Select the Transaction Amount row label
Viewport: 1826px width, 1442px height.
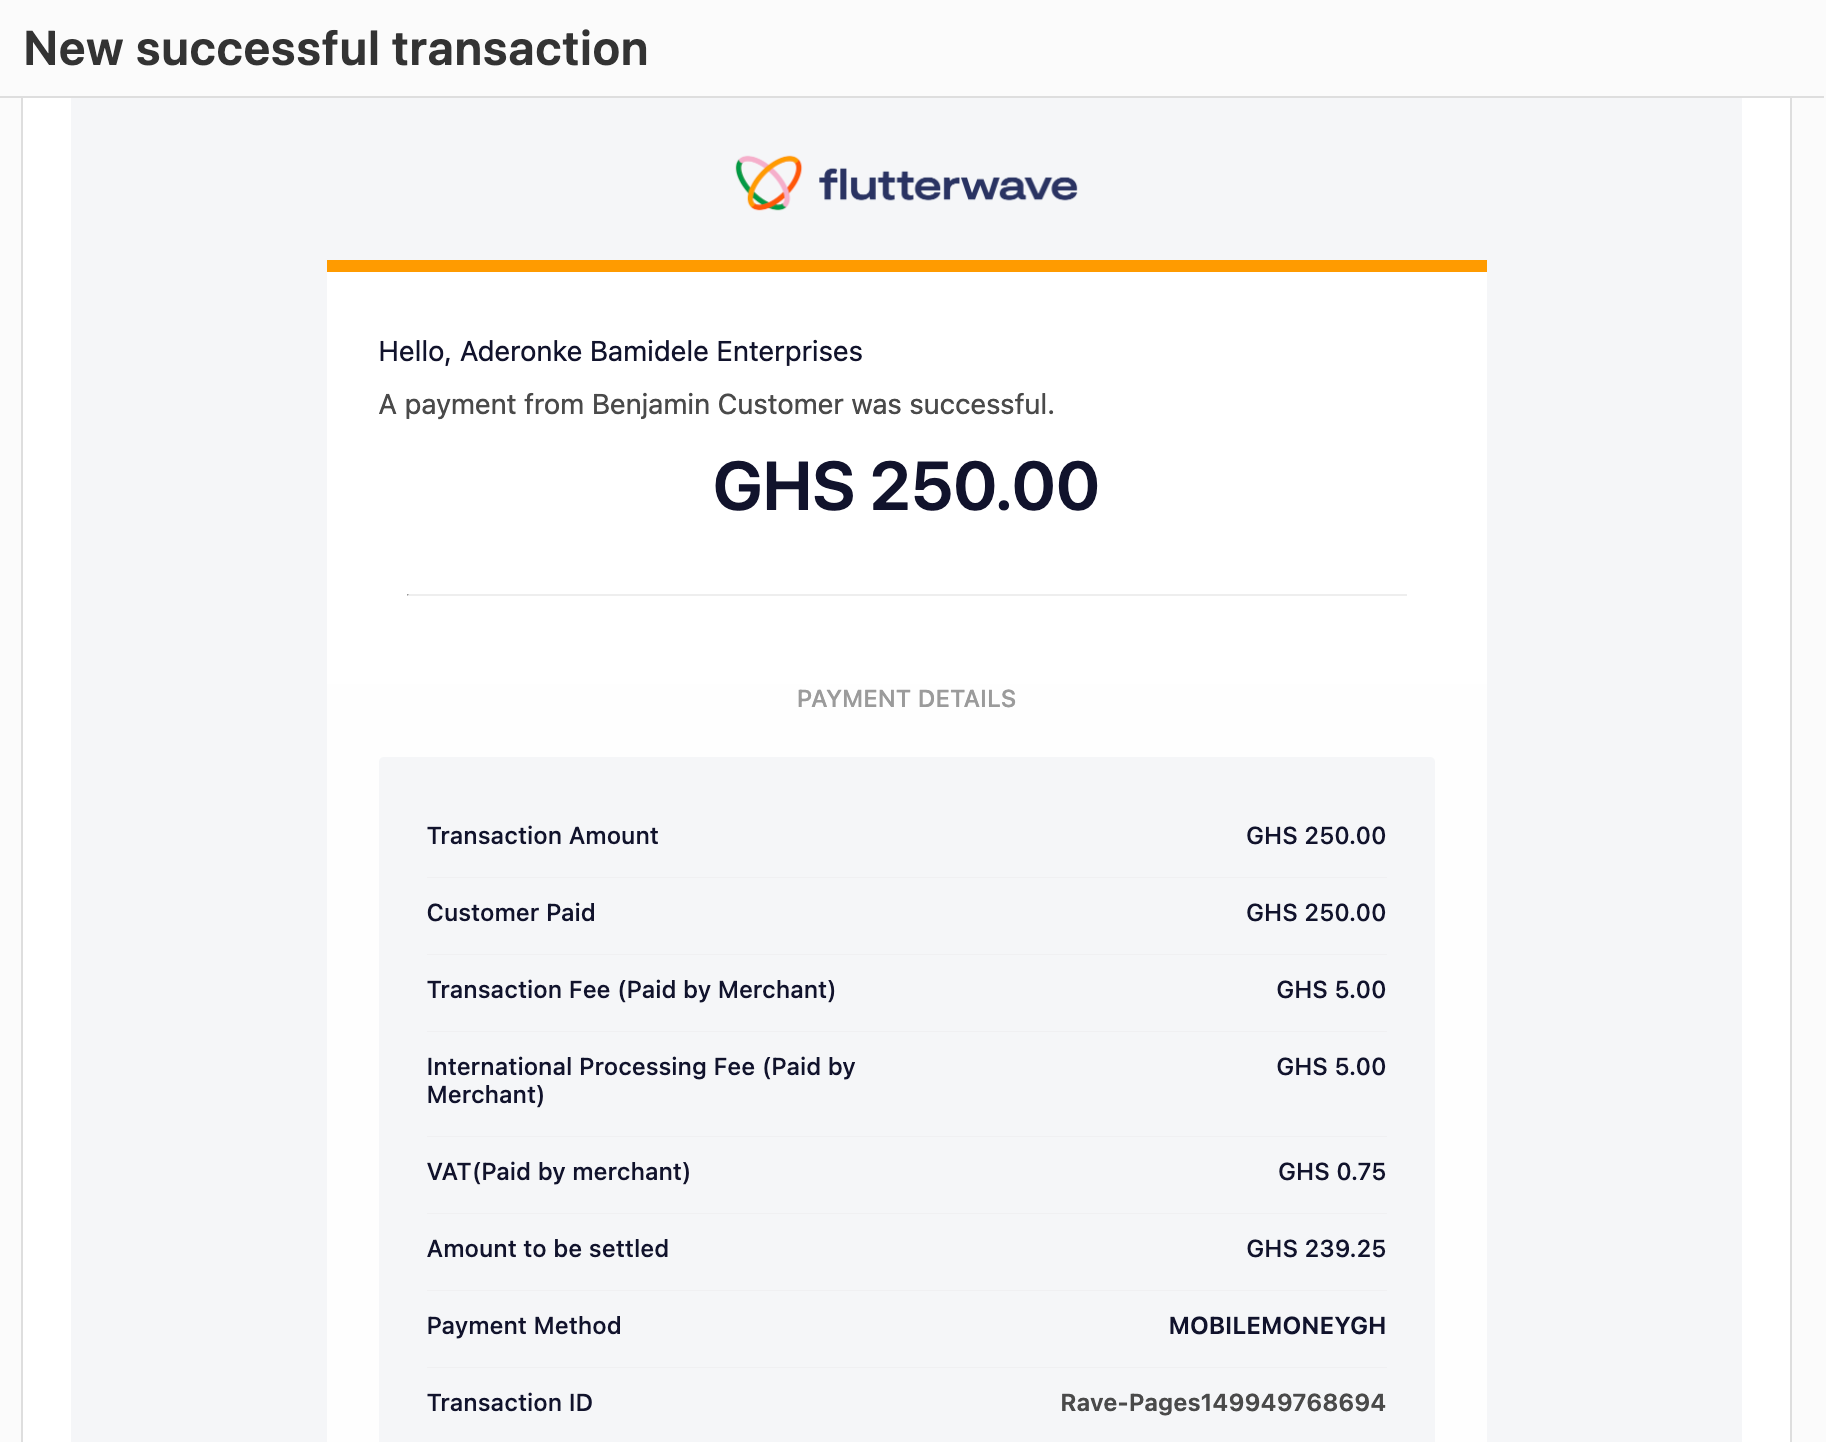tap(542, 836)
